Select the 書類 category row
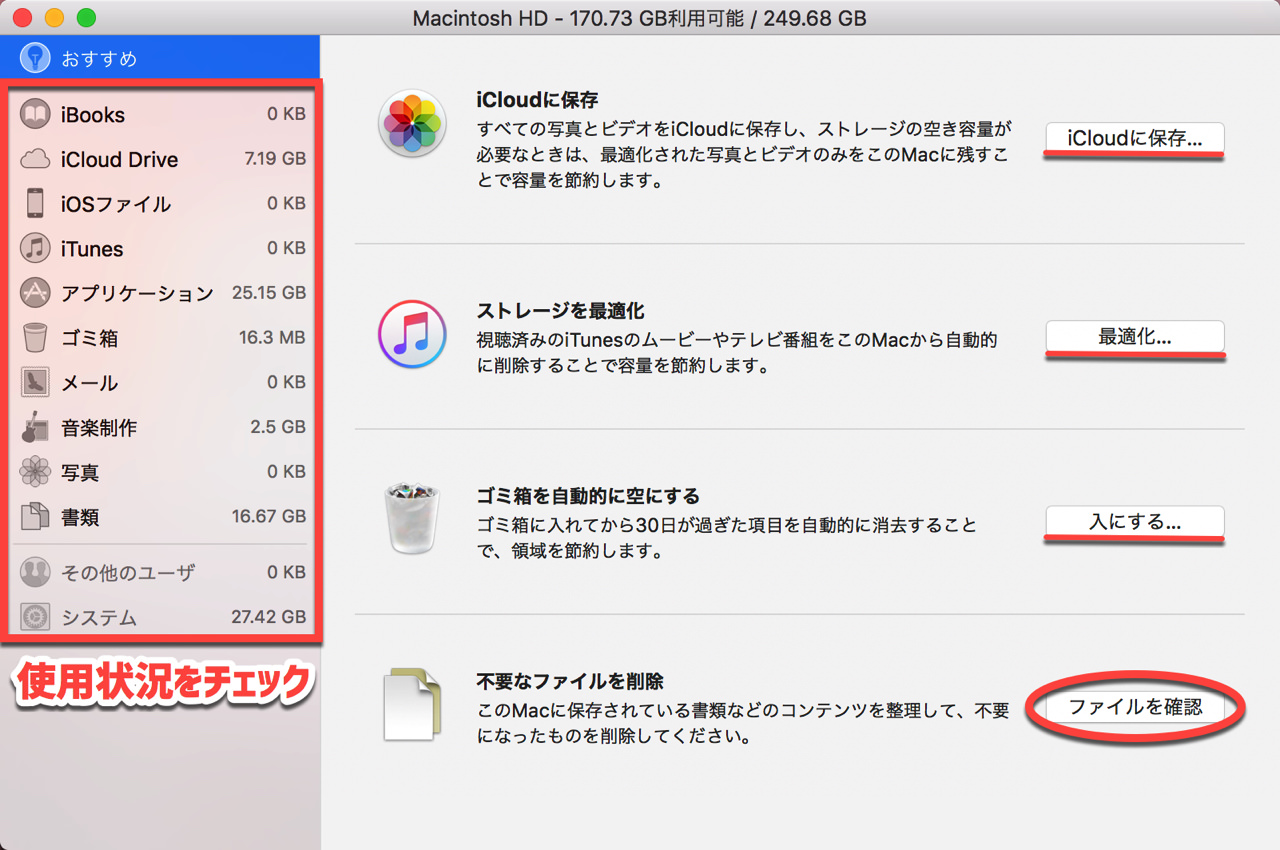 coord(162,517)
